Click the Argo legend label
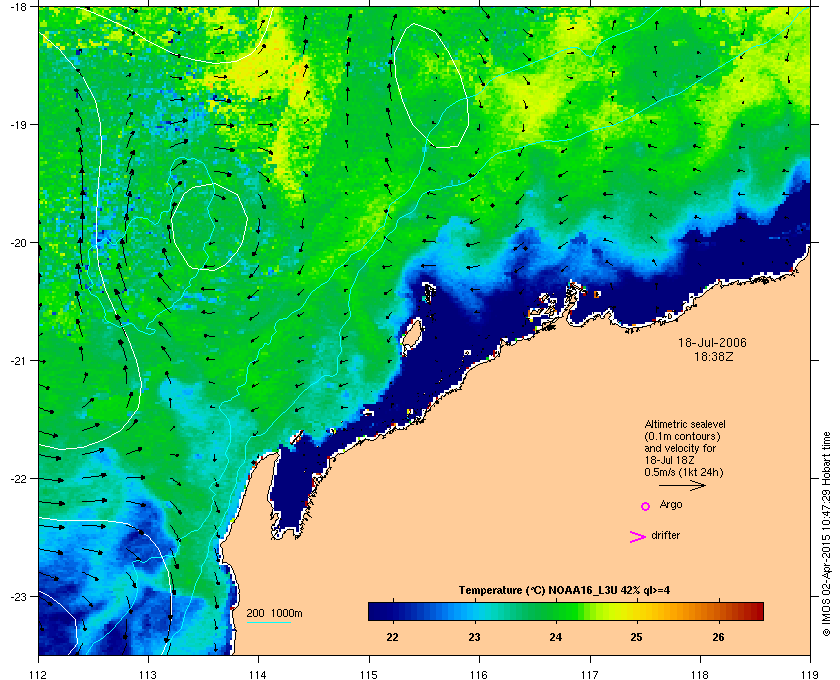 [671, 505]
